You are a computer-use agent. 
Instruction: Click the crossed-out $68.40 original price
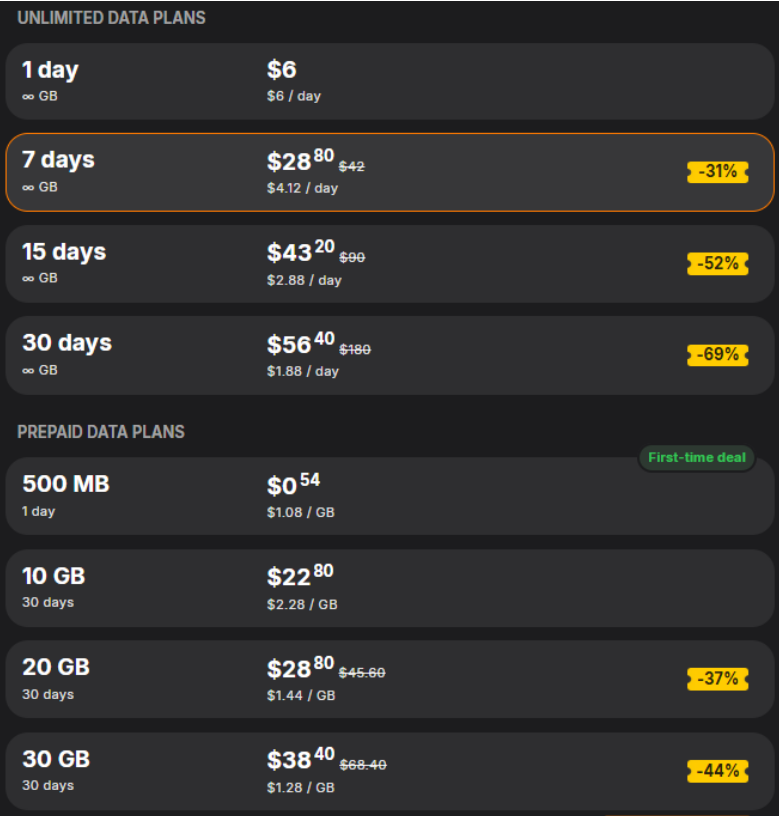click(363, 765)
